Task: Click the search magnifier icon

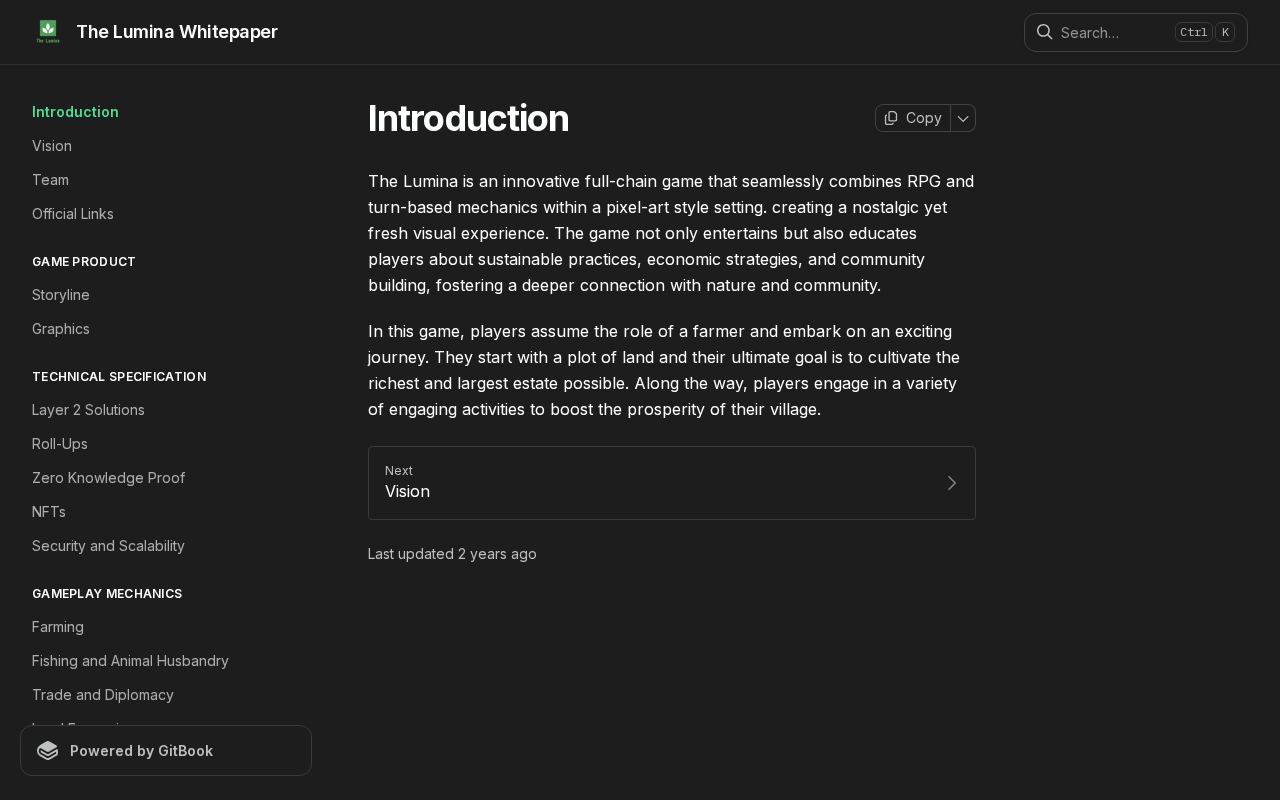Action: click(1044, 32)
